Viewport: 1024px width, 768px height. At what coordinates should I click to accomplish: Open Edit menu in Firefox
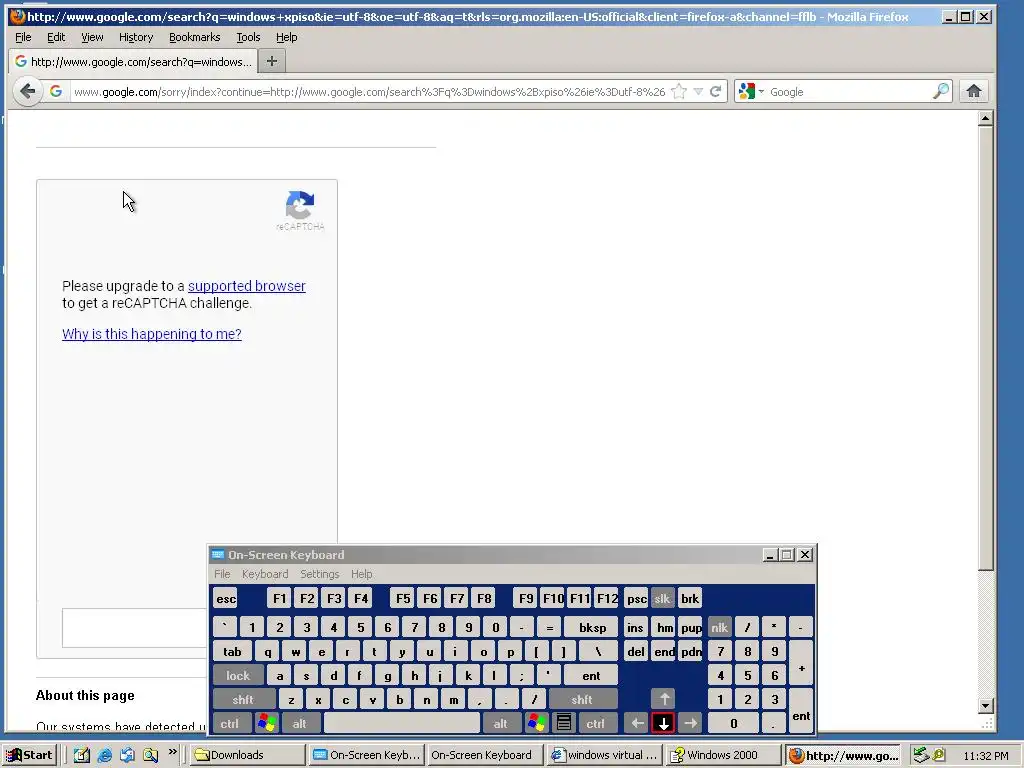tap(56, 37)
